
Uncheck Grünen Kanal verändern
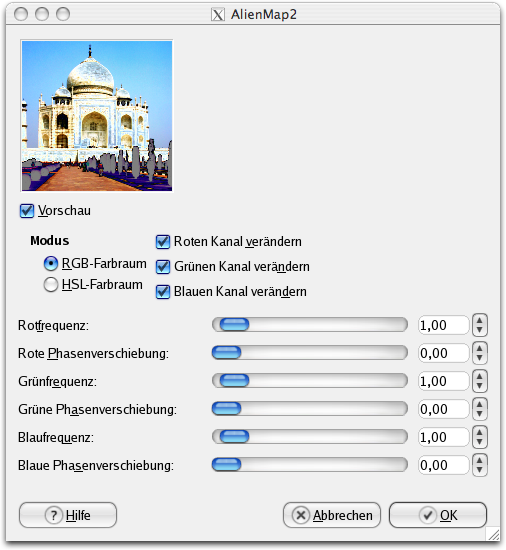pos(163,267)
